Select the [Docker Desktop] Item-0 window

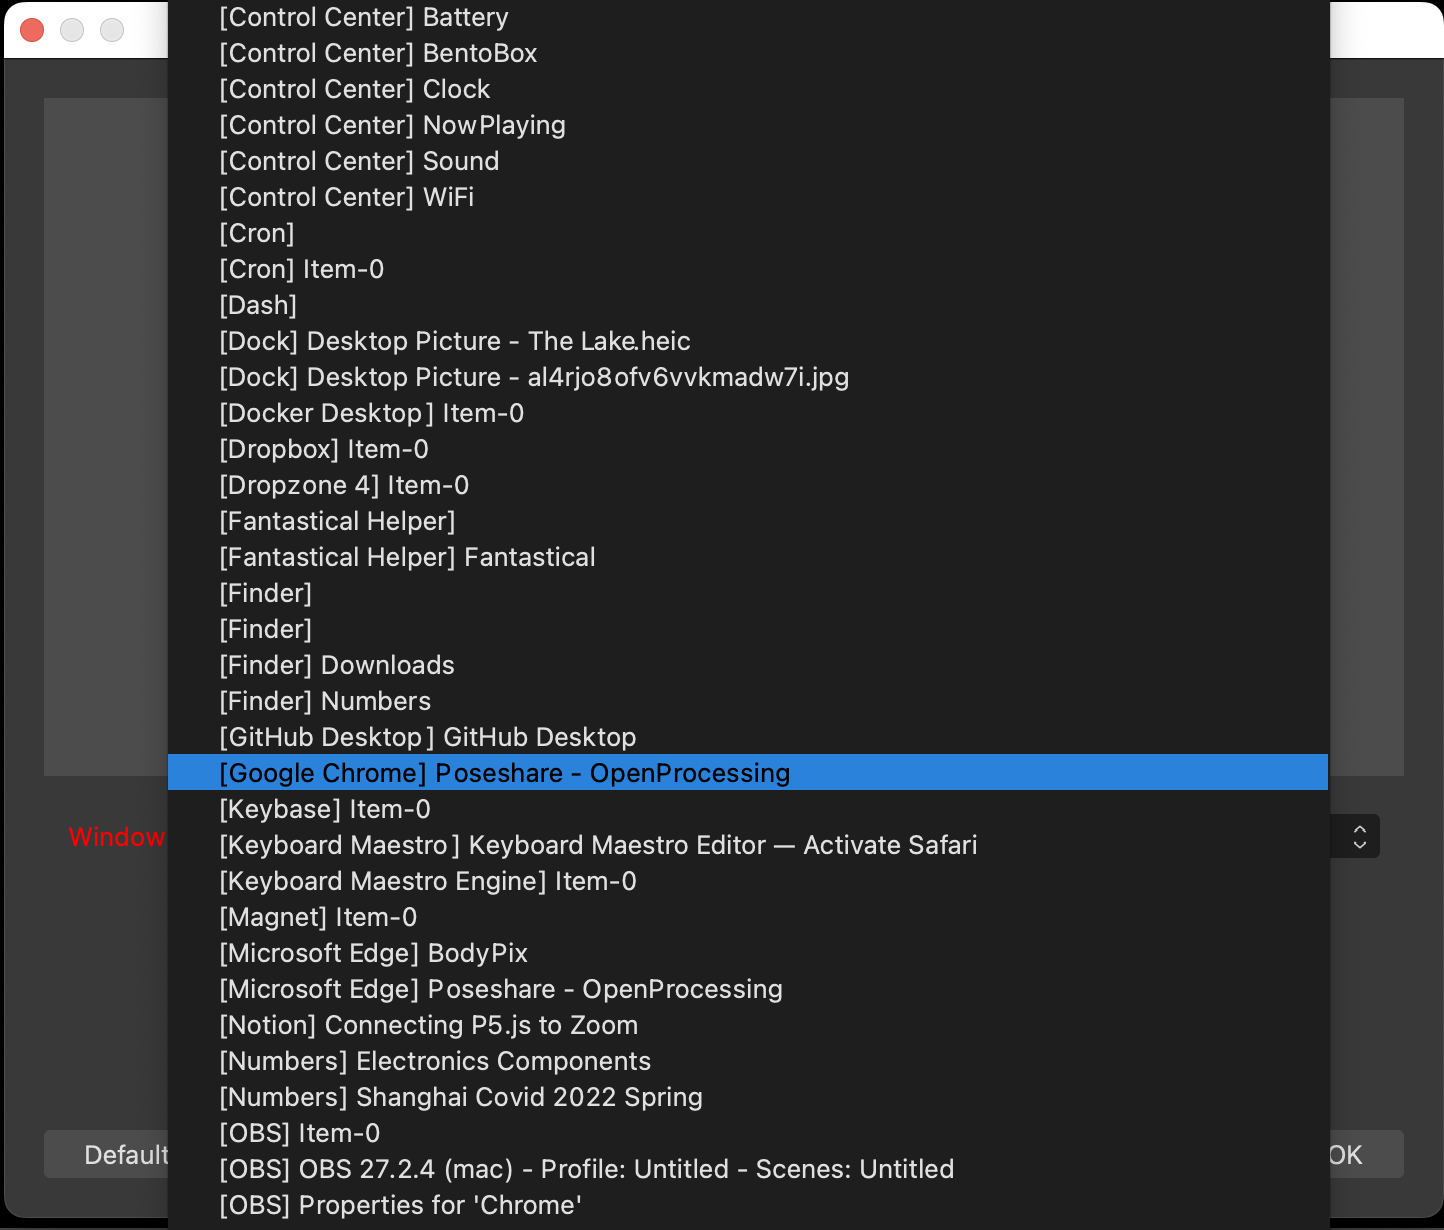[x=371, y=413]
